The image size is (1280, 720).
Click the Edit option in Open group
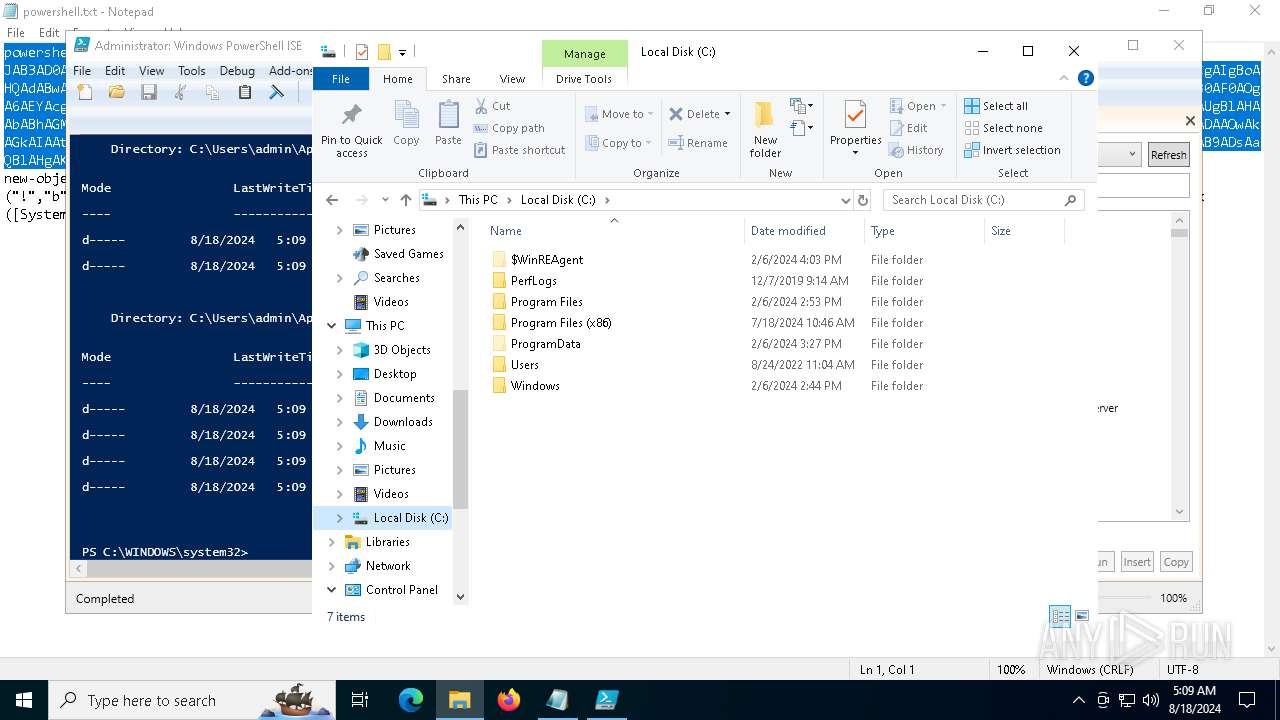pyautogui.click(x=909, y=128)
